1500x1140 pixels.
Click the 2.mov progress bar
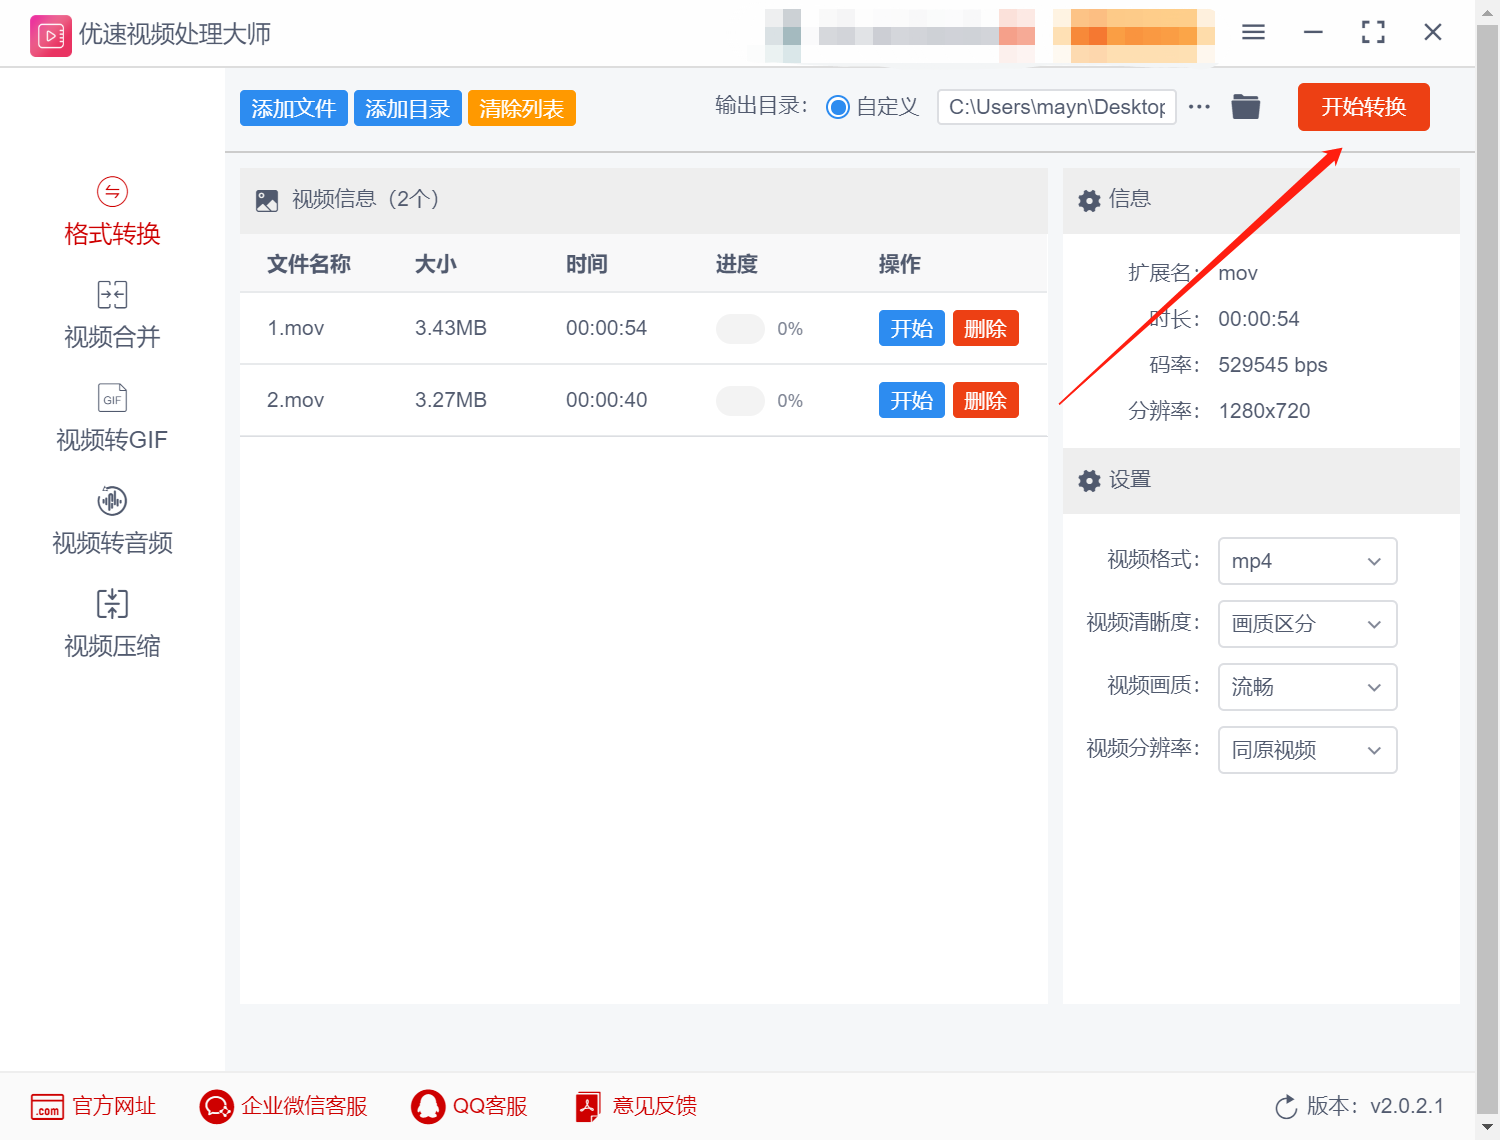740,401
